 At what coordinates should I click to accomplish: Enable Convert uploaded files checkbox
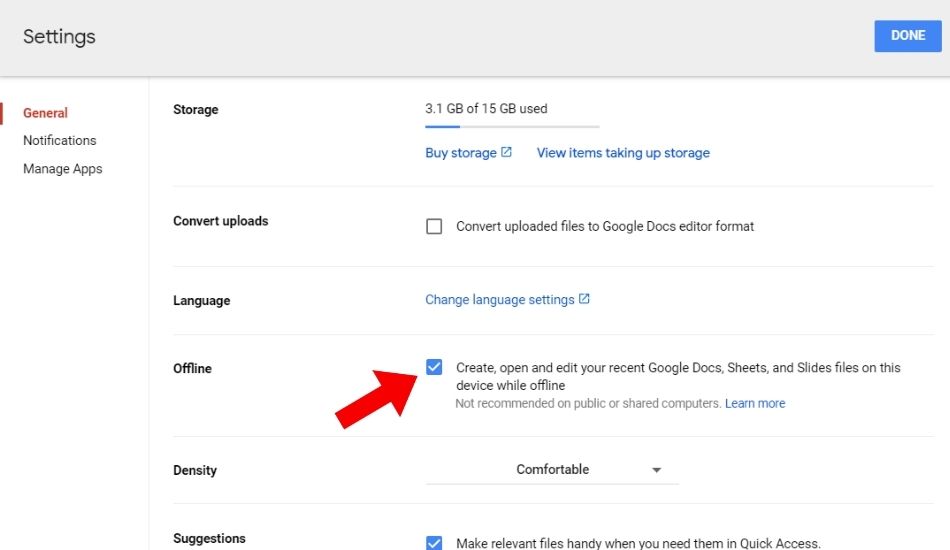coord(434,227)
